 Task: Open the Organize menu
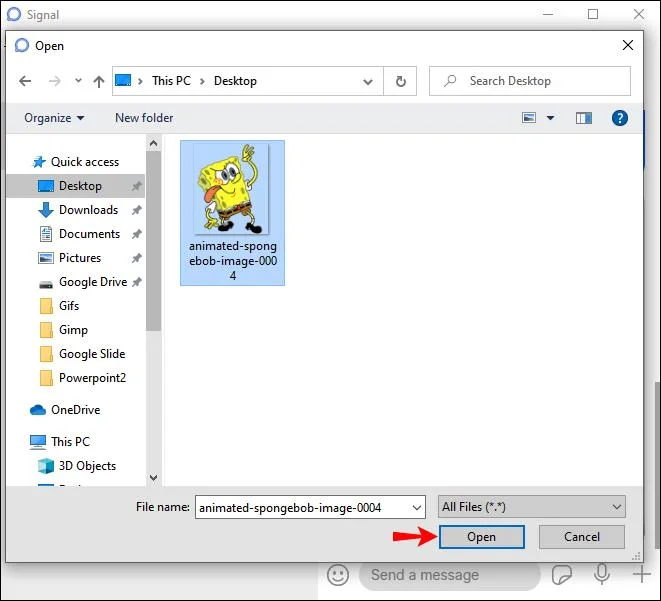(54, 118)
